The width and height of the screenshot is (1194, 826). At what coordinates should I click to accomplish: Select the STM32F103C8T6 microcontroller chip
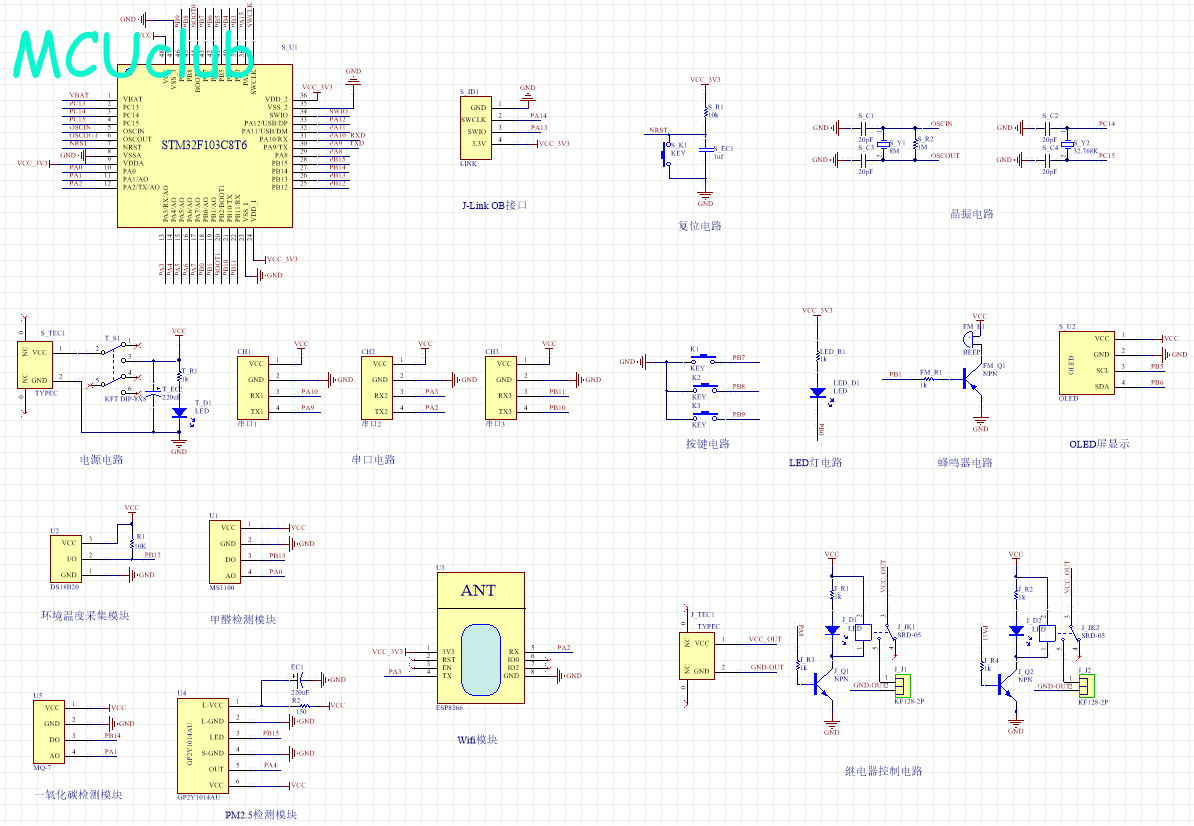click(x=205, y=145)
